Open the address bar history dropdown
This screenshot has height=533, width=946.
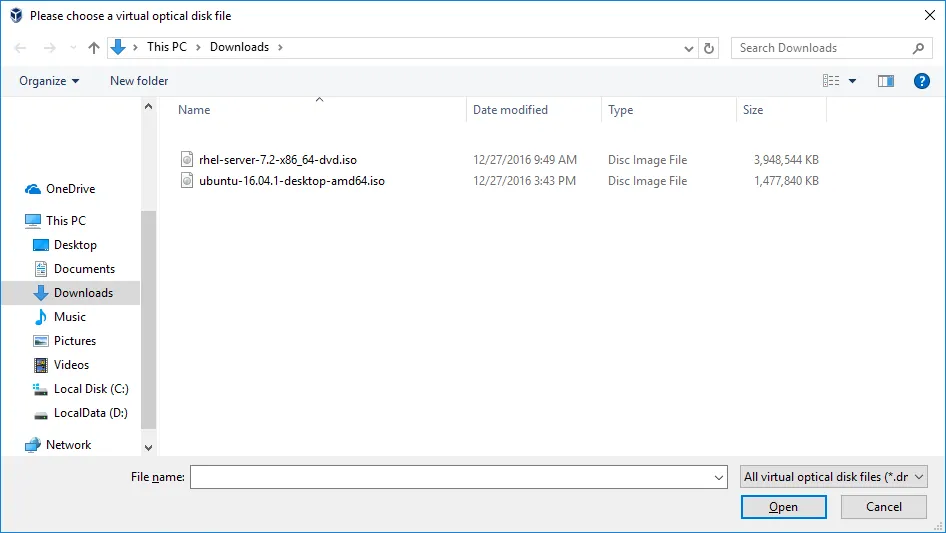point(688,48)
